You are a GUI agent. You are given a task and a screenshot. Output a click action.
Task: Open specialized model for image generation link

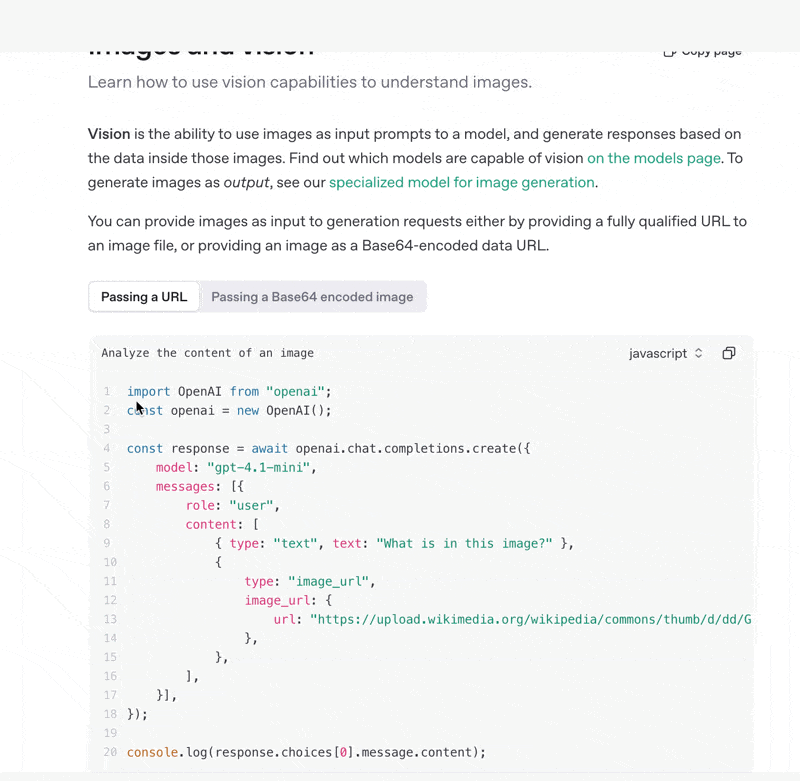[462, 183]
